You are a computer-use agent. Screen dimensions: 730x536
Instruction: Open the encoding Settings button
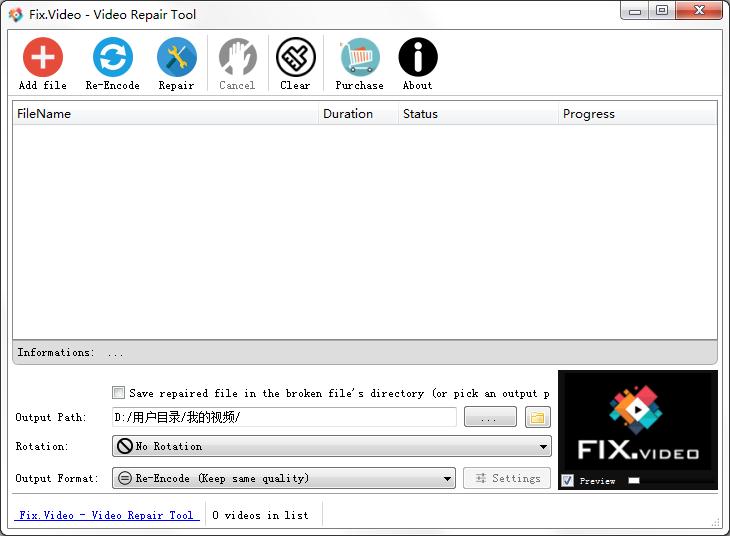[x=507, y=478]
